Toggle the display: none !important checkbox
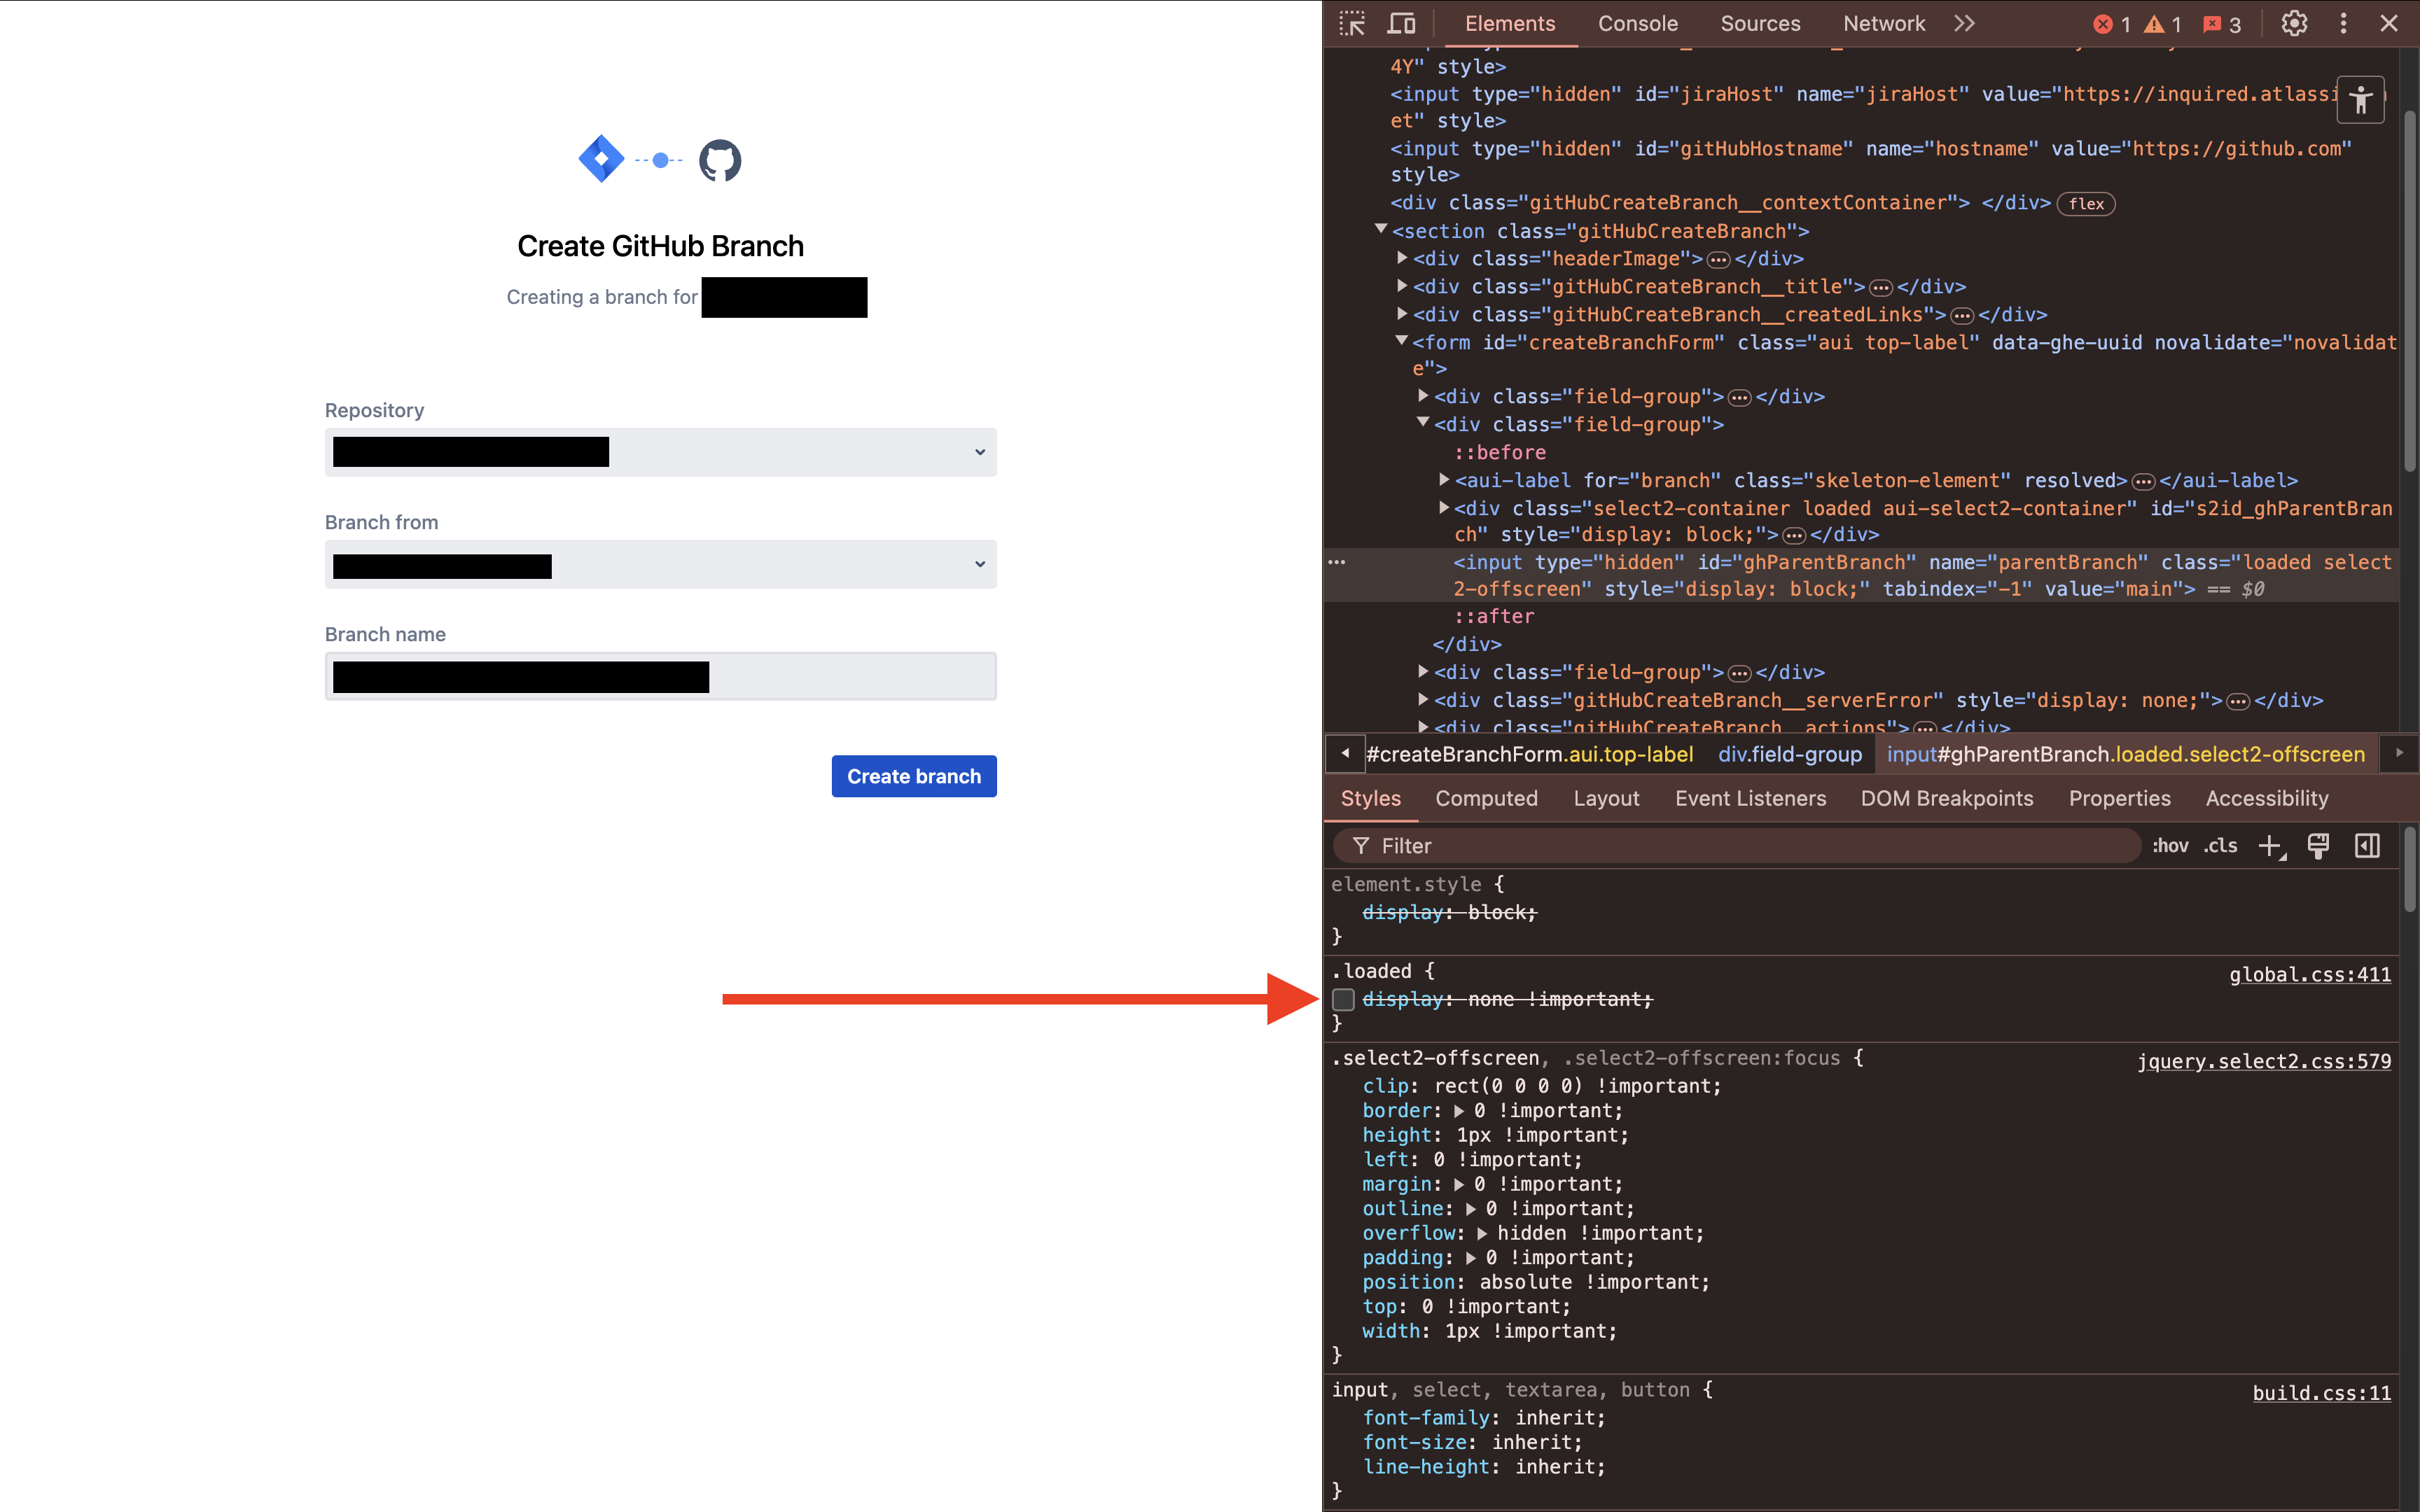The height and width of the screenshot is (1512, 2420). [1344, 999]
